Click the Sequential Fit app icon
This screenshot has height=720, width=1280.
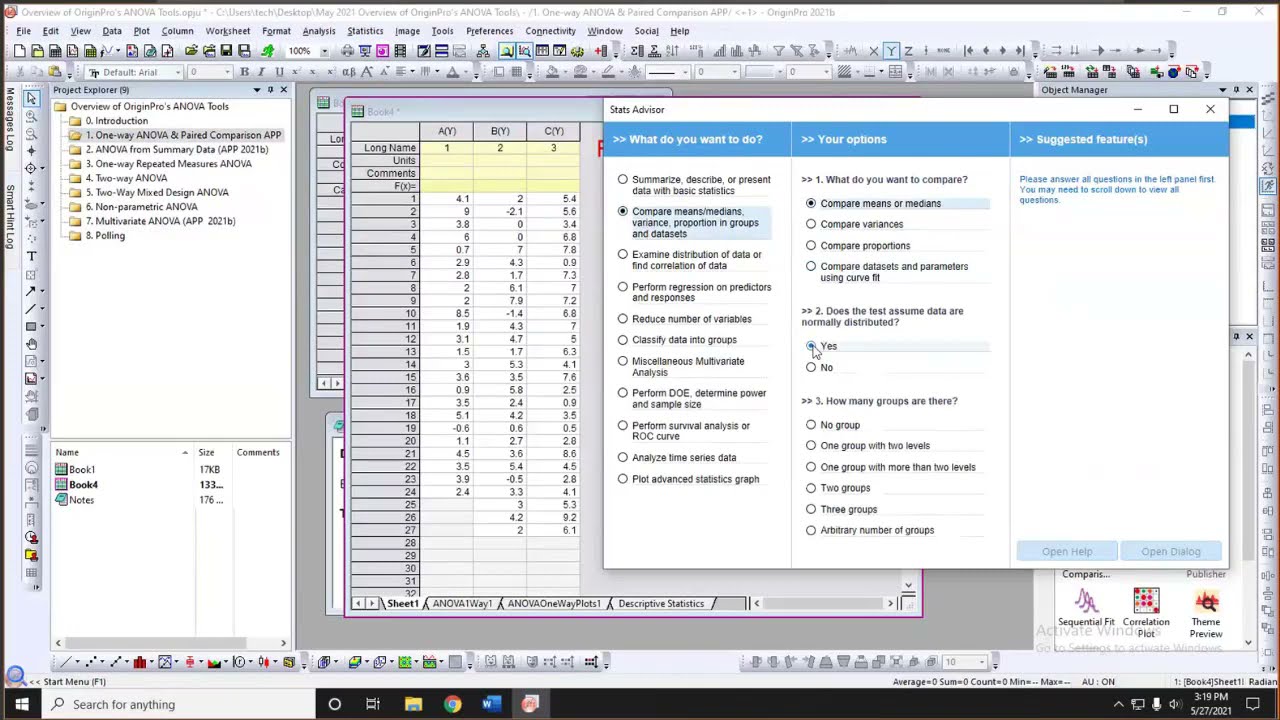[1086, 609]
